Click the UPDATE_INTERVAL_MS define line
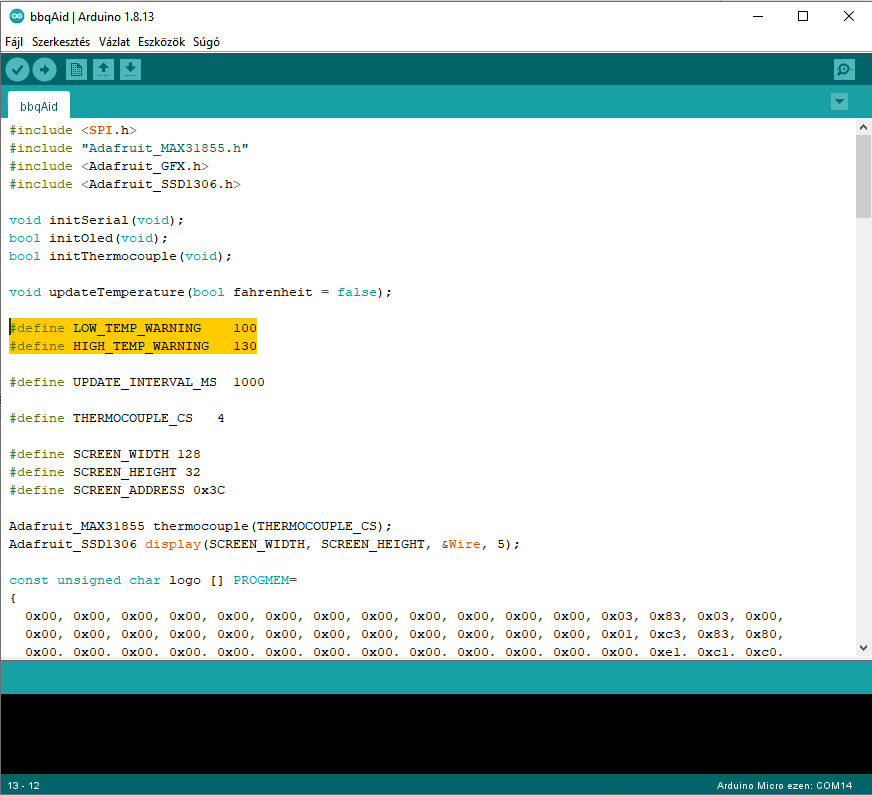Screen dimensions: 872x795 [137, 382]
